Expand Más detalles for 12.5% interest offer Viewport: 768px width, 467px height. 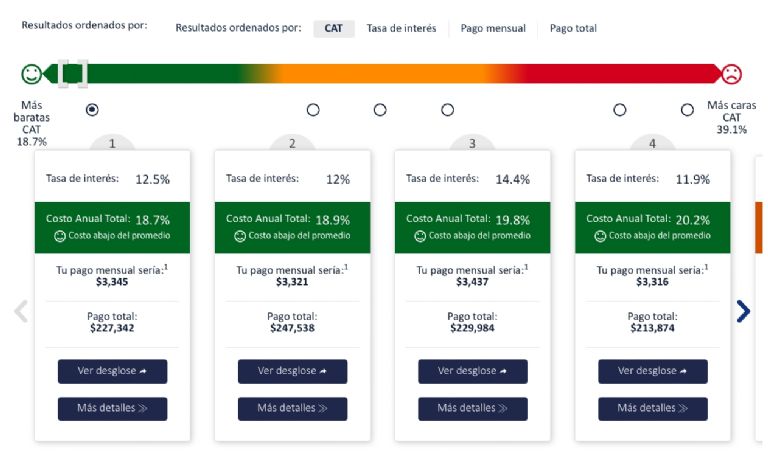(x=112, y=408)
